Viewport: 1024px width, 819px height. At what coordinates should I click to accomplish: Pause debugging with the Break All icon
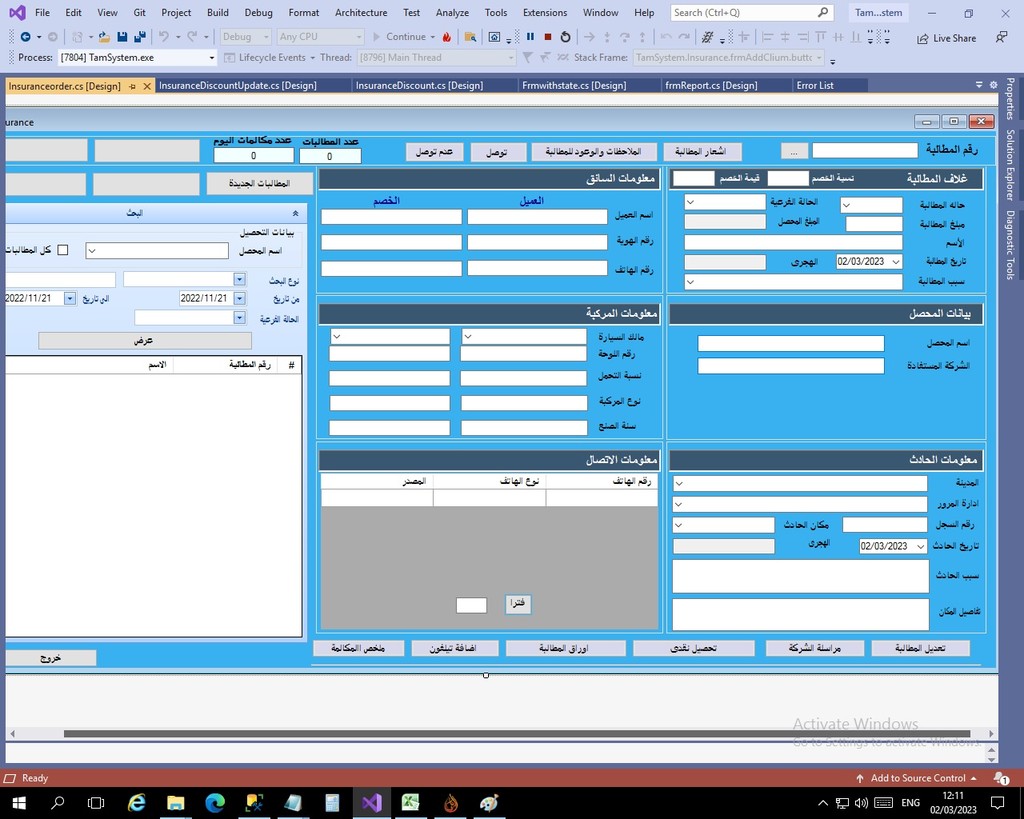click(x=530, y=37)
